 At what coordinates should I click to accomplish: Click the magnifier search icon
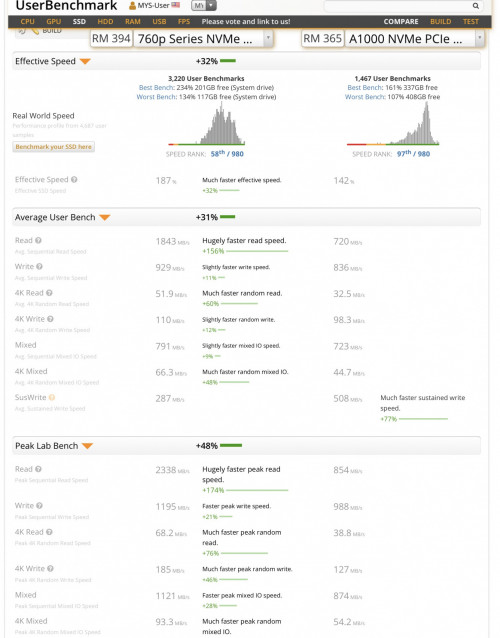pos(475,6)
